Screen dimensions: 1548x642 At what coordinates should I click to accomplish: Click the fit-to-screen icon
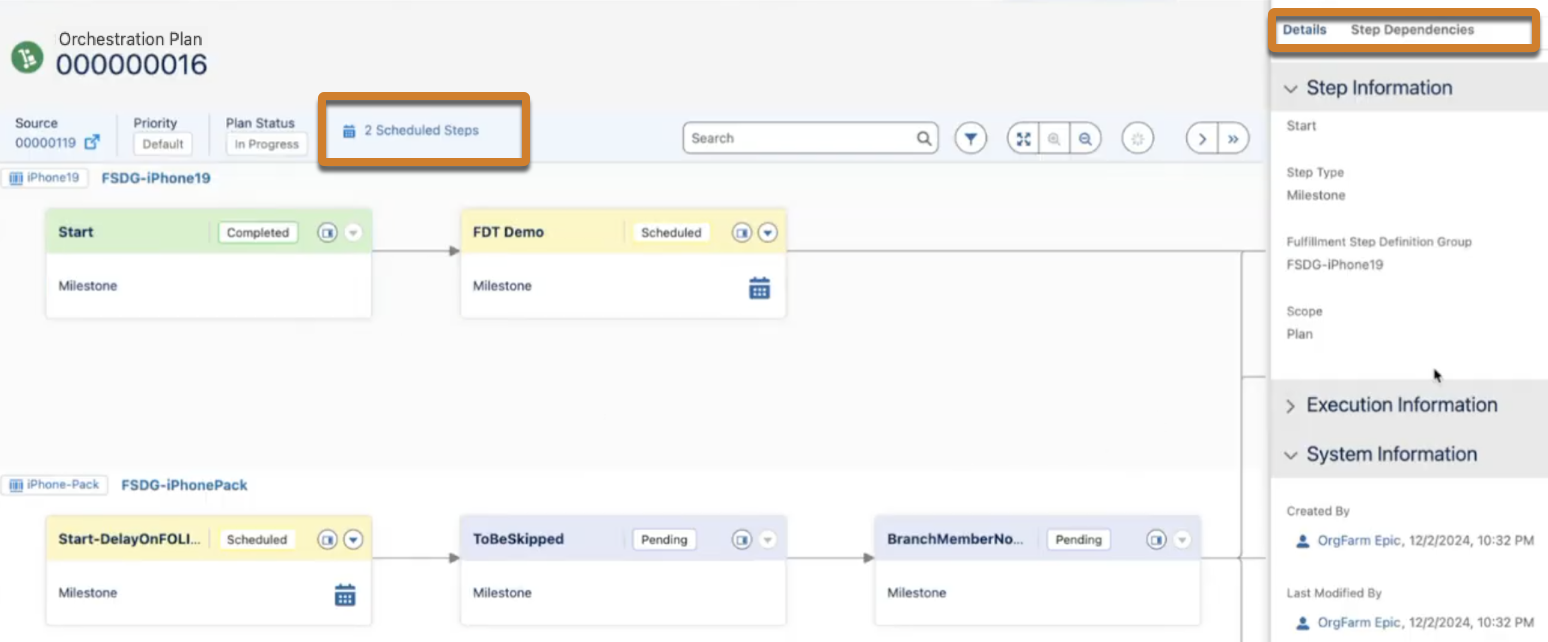click(1023, 138)
